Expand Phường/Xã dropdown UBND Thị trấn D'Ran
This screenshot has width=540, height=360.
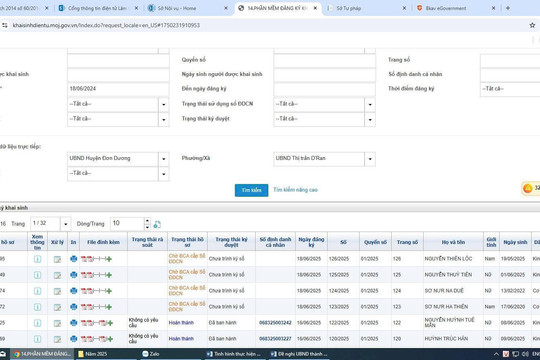coord(370,159)
